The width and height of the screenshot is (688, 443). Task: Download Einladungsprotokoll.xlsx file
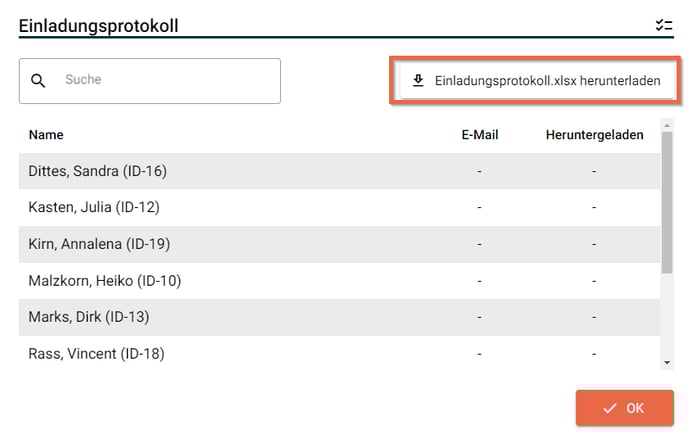[537, 81]
